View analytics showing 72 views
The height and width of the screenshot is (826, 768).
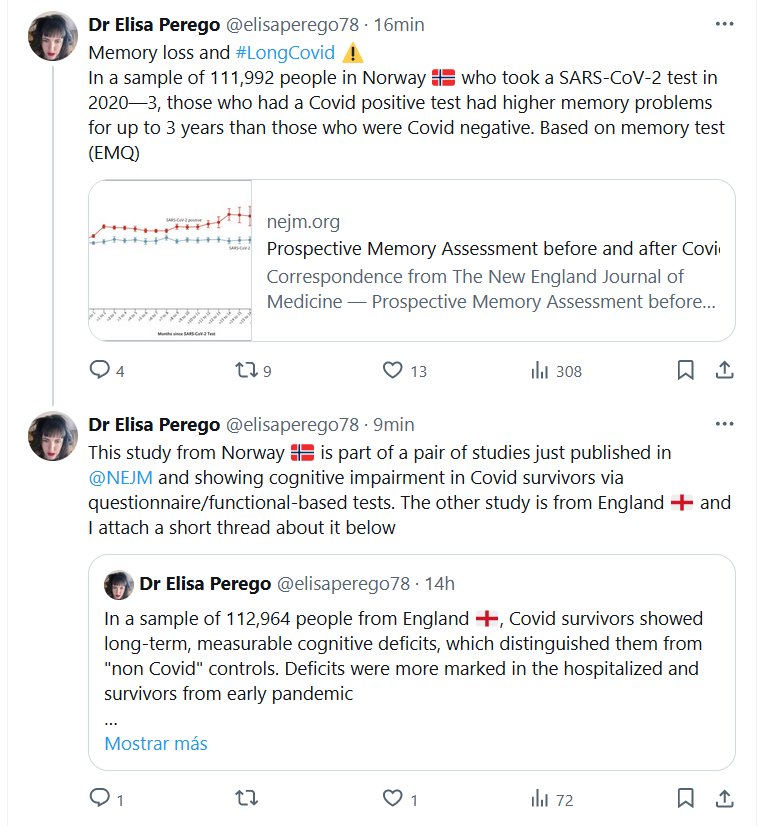click(540, 798)
